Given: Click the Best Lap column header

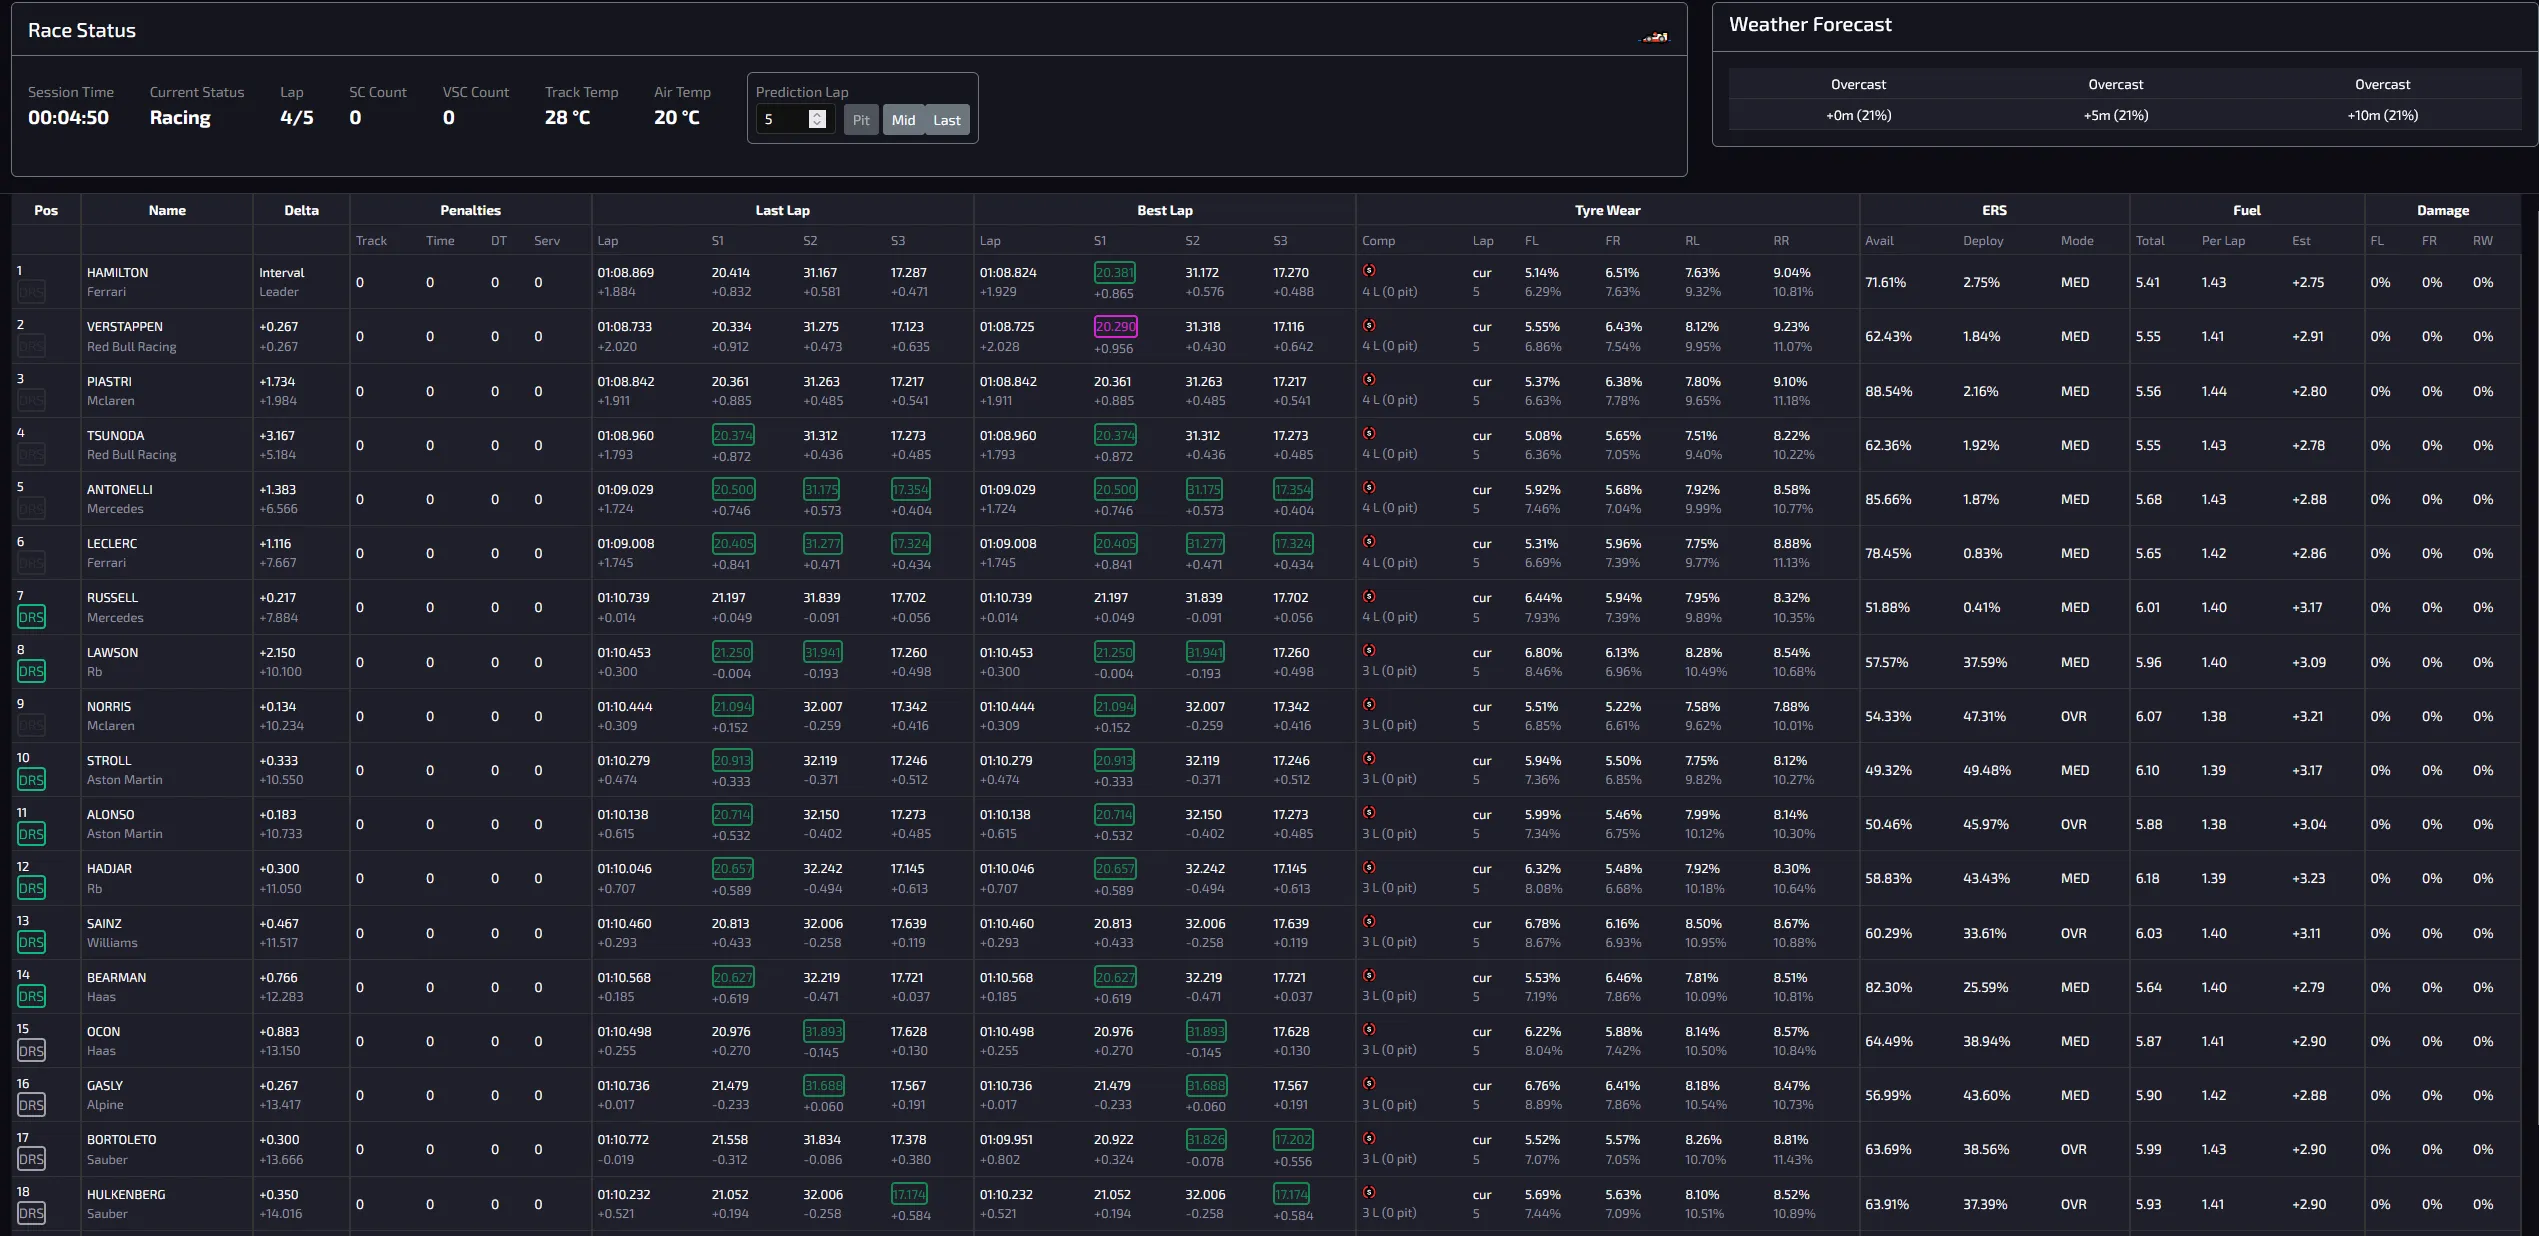Looking at the screenshot, I should point(1163,210).
